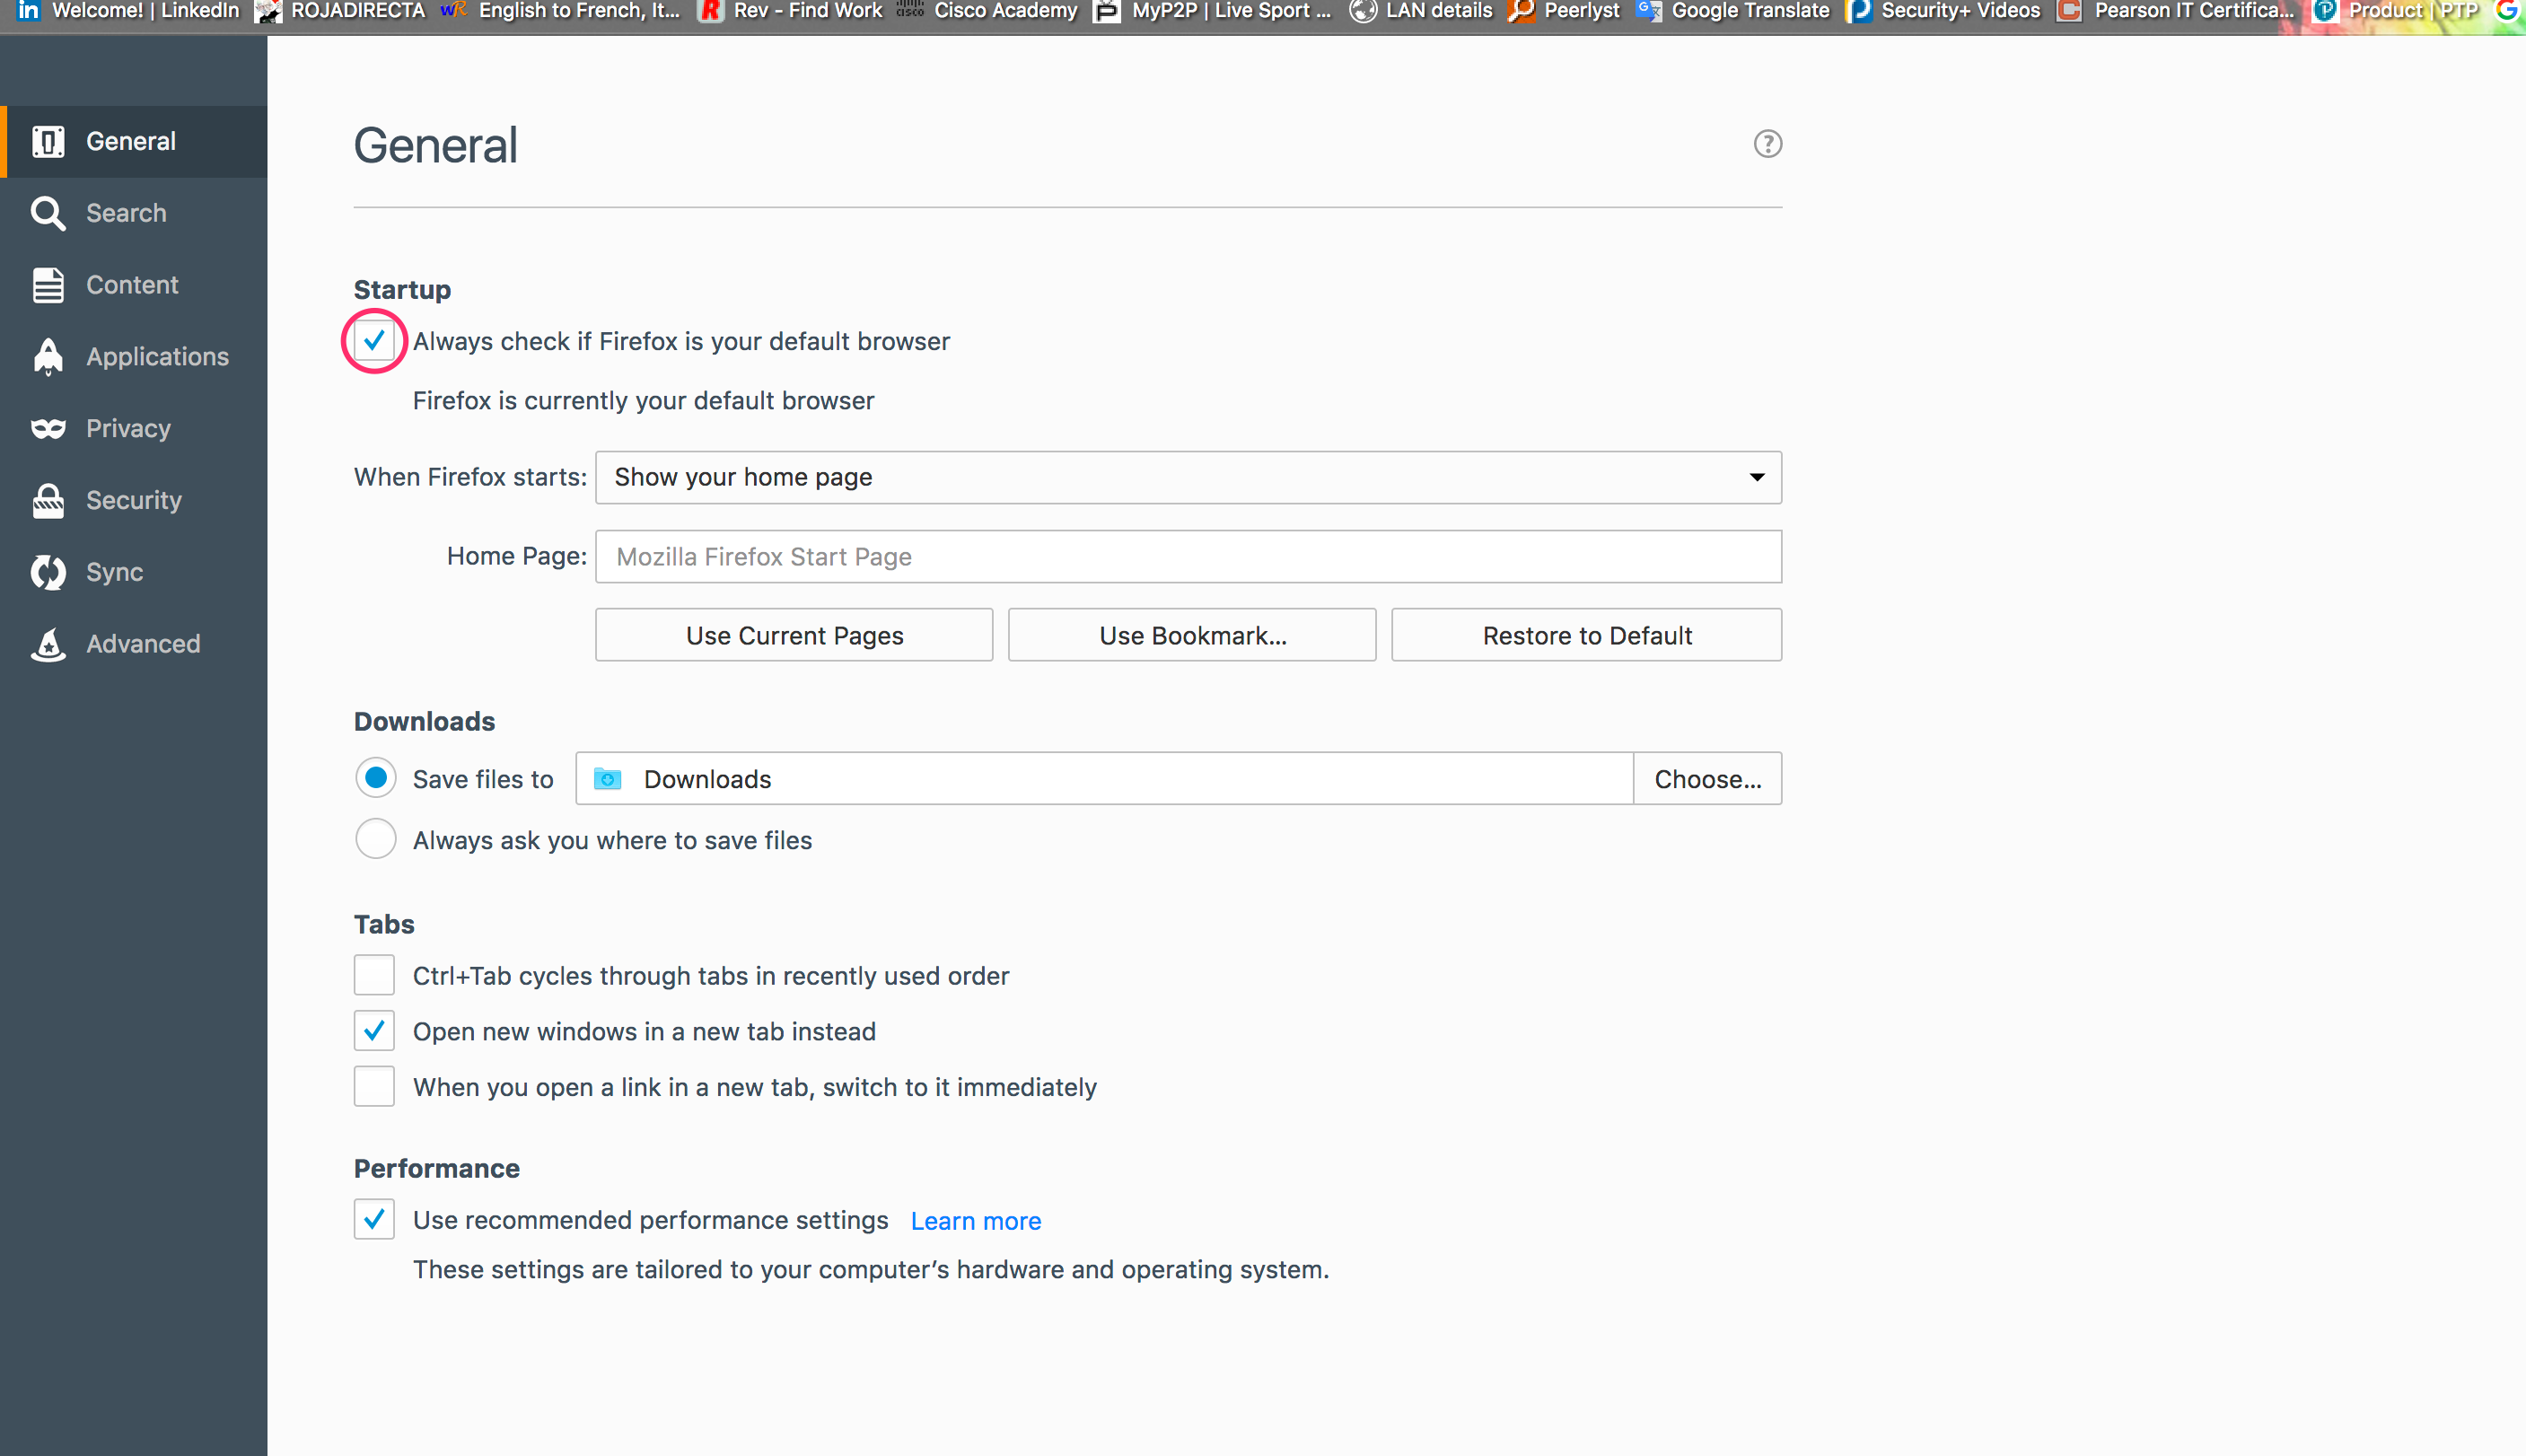Click the Rev bookmark favicon
This screenshot has width=2526, height=1456.
pyautogui.click(x=710, y=11)
